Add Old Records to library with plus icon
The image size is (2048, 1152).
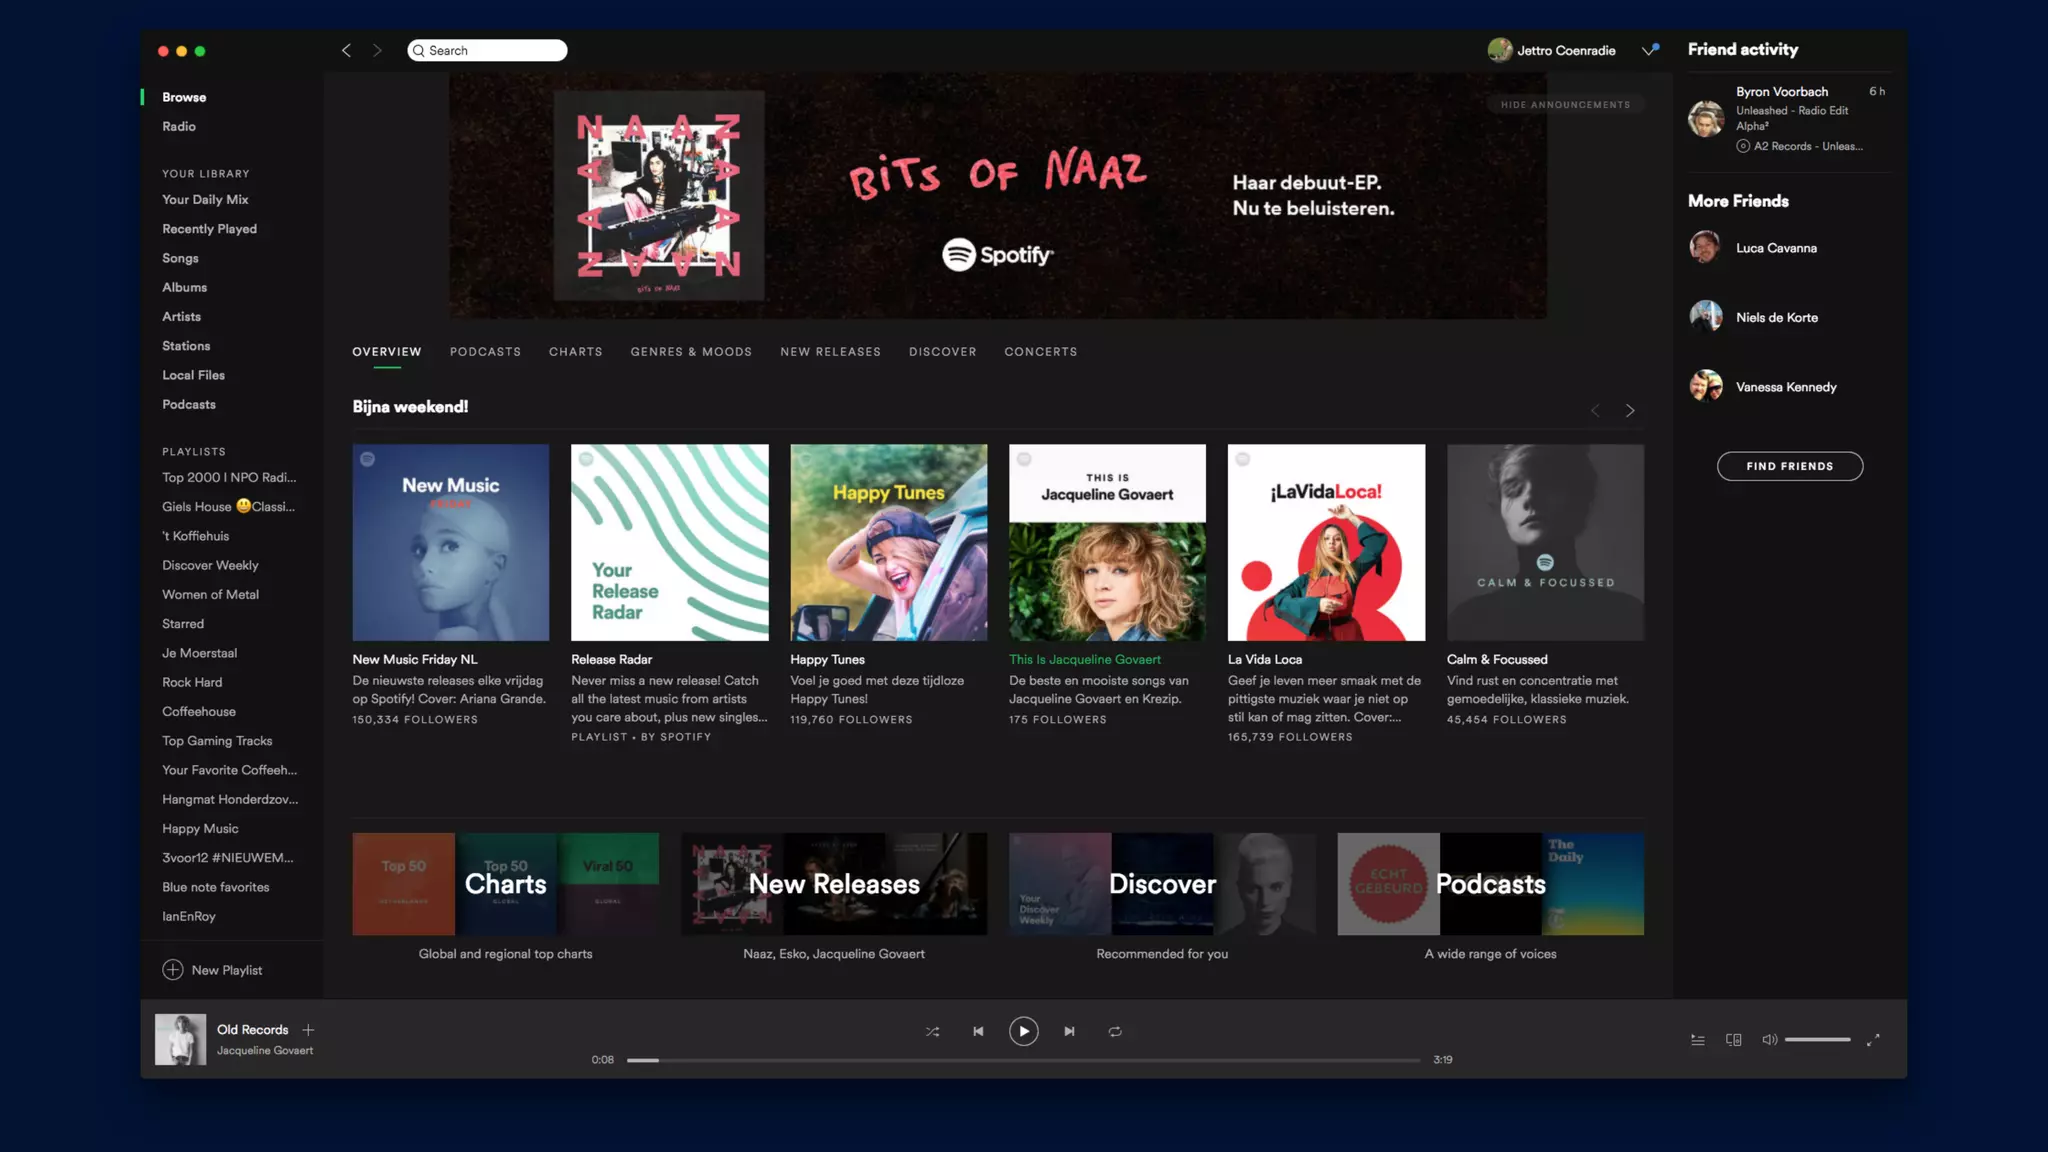tap(308, 1030)
